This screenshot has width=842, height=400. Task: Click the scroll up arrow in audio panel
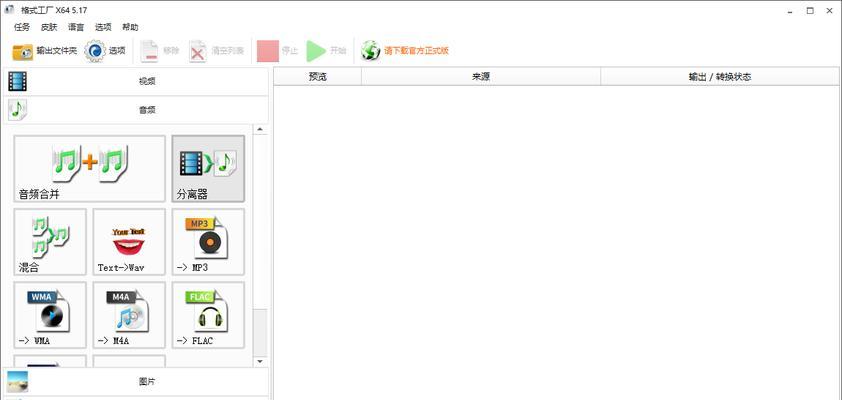pyautogui.click(x=260, y=129)
